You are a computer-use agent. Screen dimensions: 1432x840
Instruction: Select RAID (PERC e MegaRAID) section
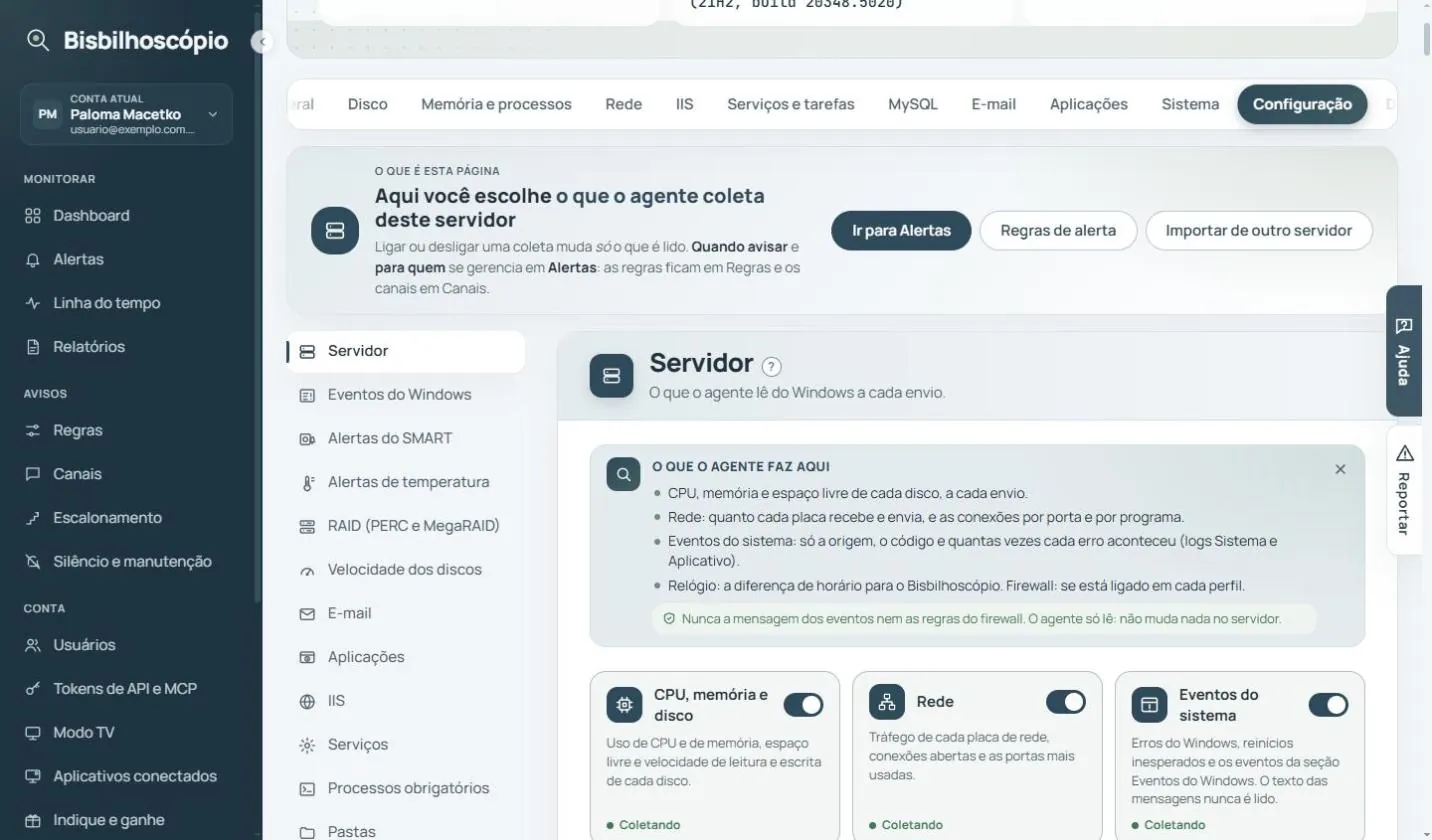tap(406, 526)
